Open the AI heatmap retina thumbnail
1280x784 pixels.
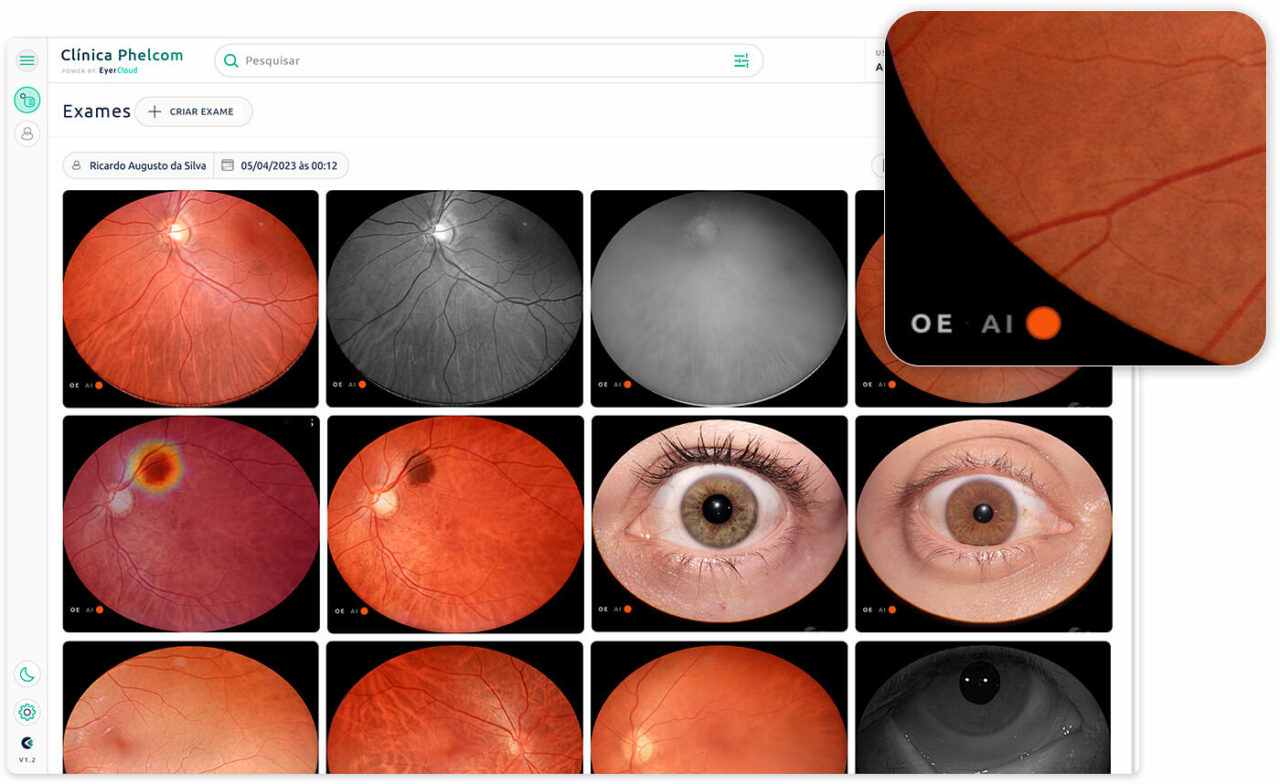tap(190, 523)
